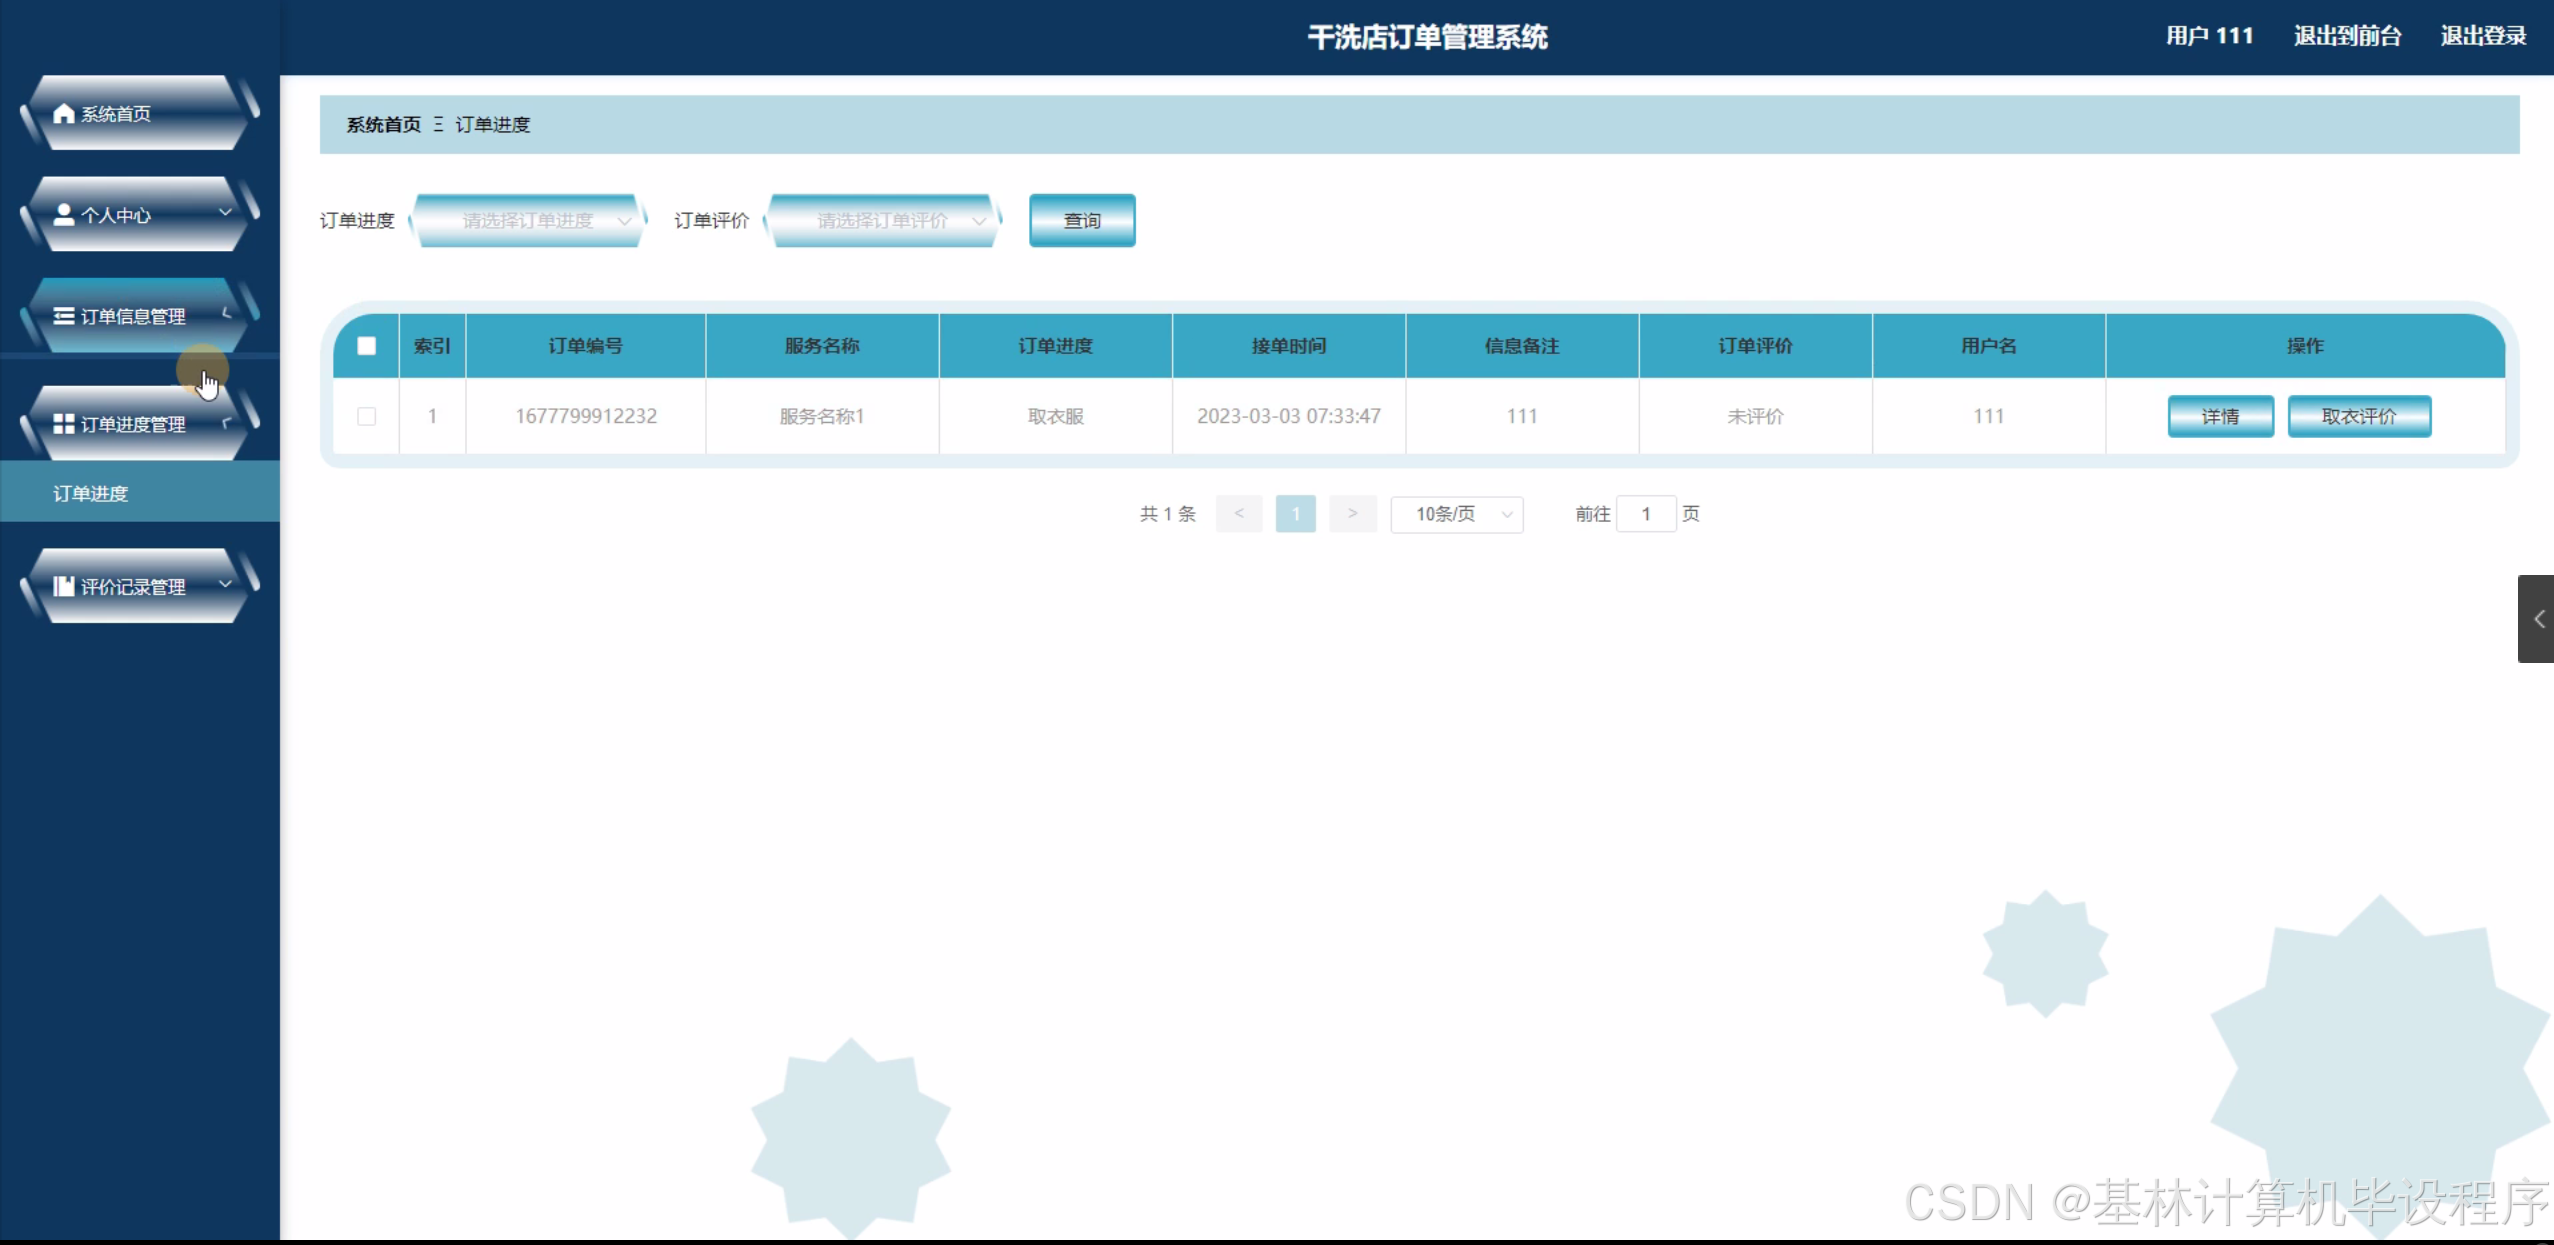Click 系统首页 in the breadcrumb
Screen dimensions: 2554x1245
pyautogui.click(x=384, y=125)
